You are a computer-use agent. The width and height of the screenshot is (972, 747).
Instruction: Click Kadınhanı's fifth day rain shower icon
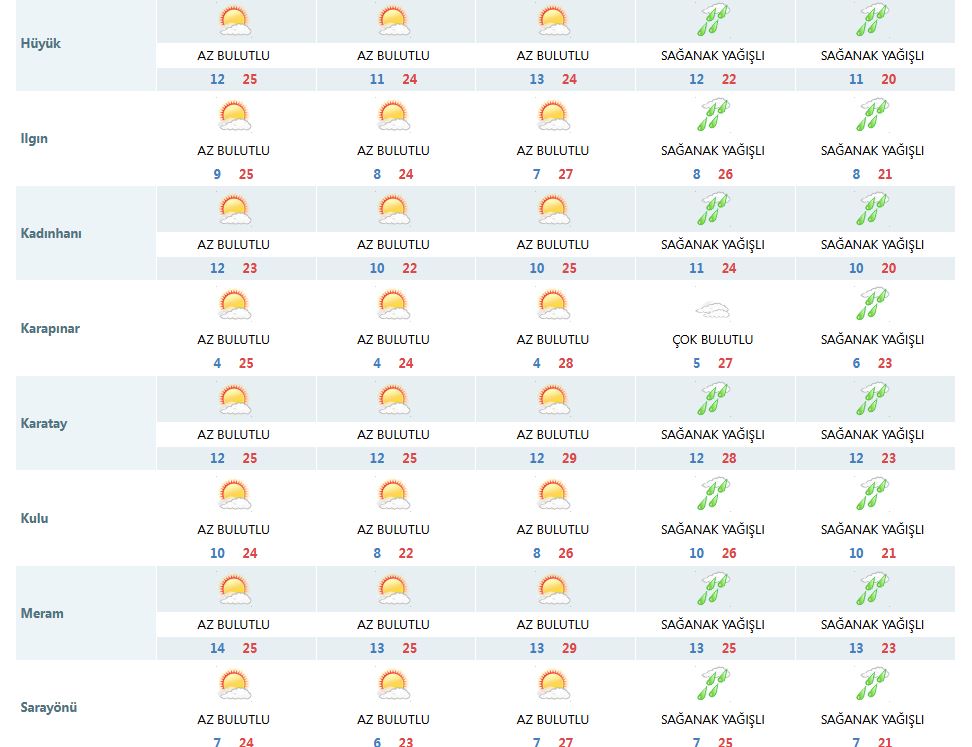[x=873, y=210]
